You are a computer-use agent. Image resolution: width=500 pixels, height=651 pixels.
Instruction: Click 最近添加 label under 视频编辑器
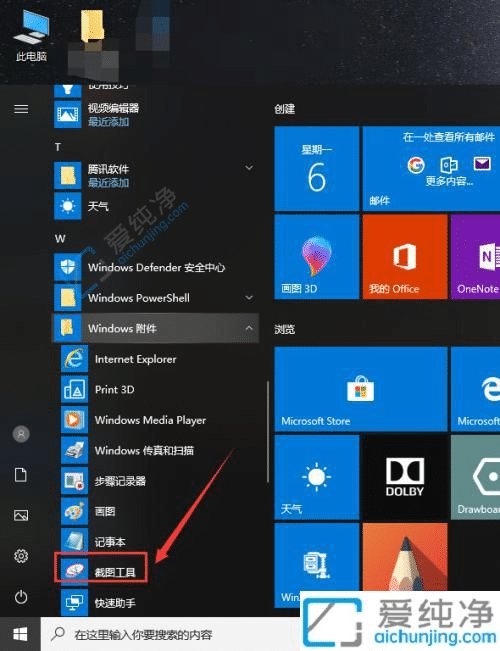108,122
